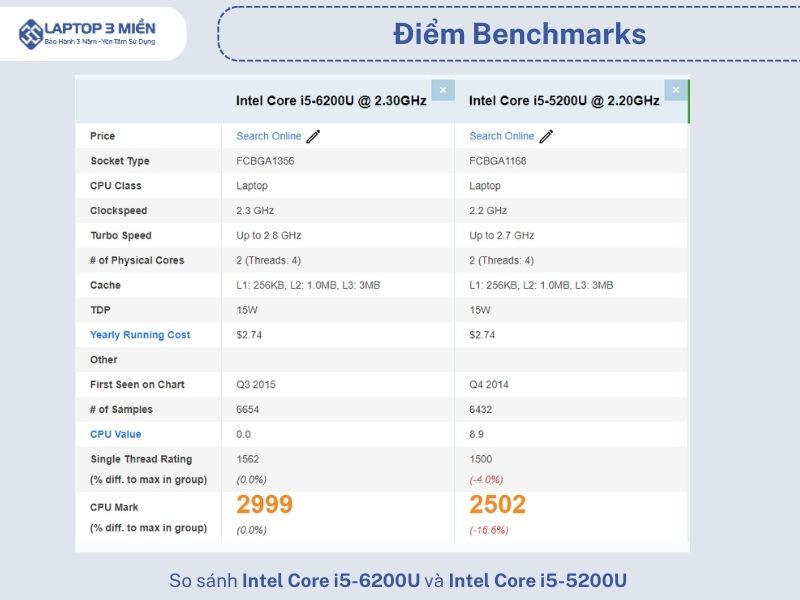Click the Price row label
Screen dimensions: 800x600
(x=103, y=136)
